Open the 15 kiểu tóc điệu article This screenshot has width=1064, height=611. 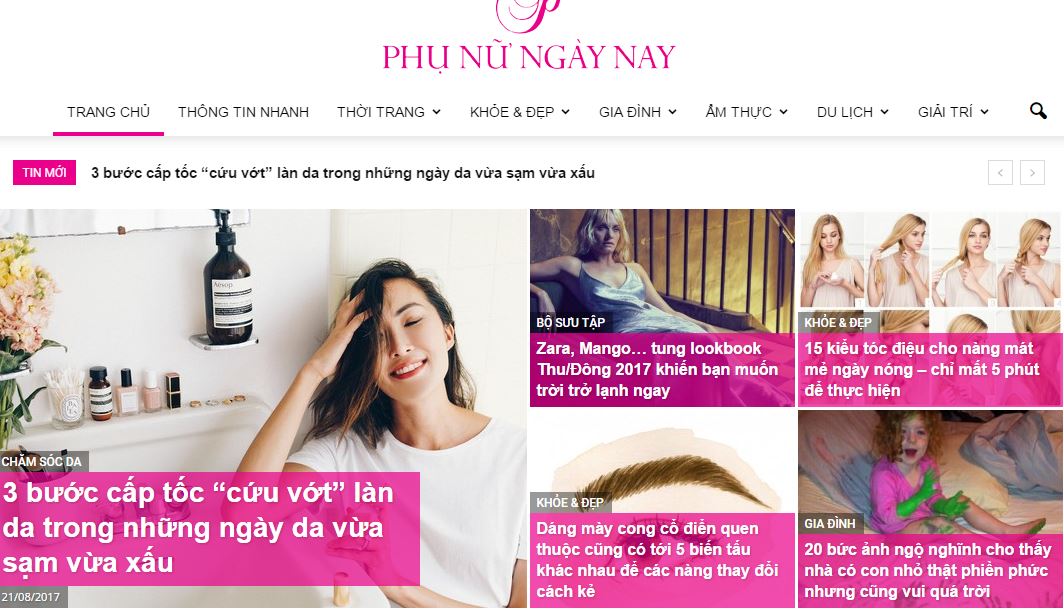point(922,369)
